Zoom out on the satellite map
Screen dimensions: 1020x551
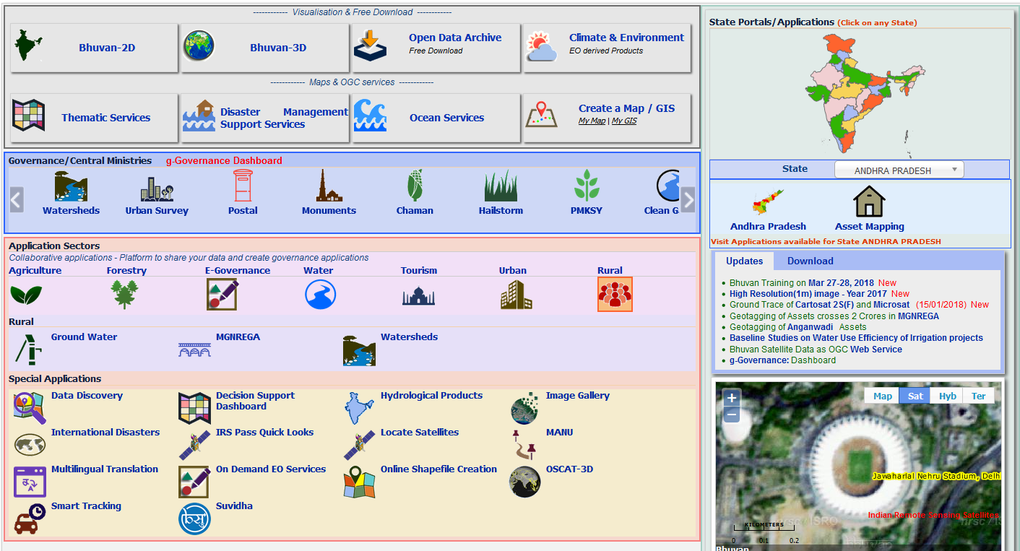732,414
